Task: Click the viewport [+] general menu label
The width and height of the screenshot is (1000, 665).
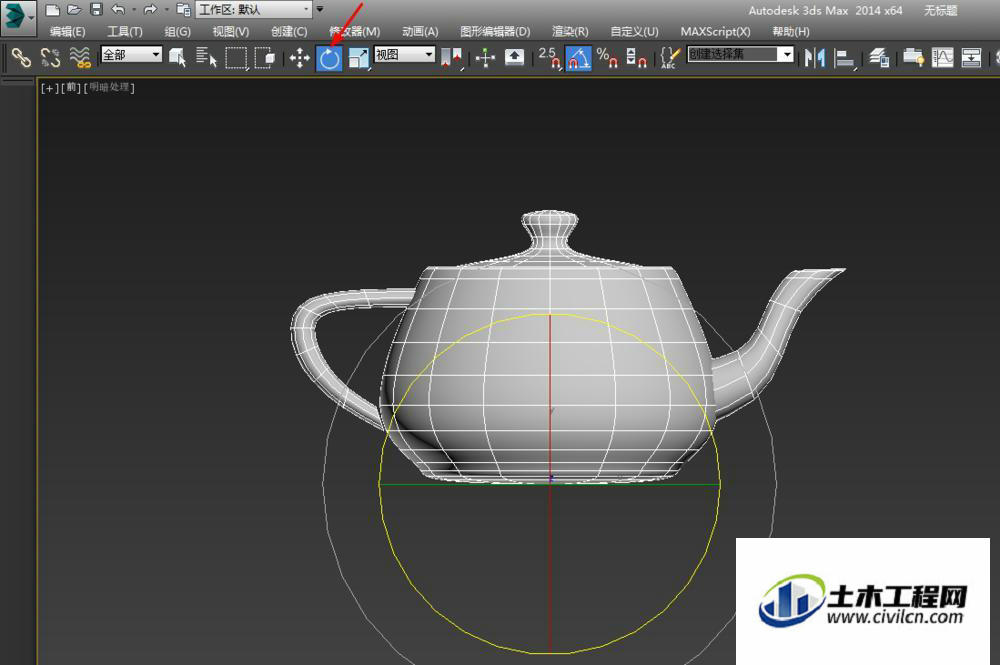Action: tap(48, 88)
